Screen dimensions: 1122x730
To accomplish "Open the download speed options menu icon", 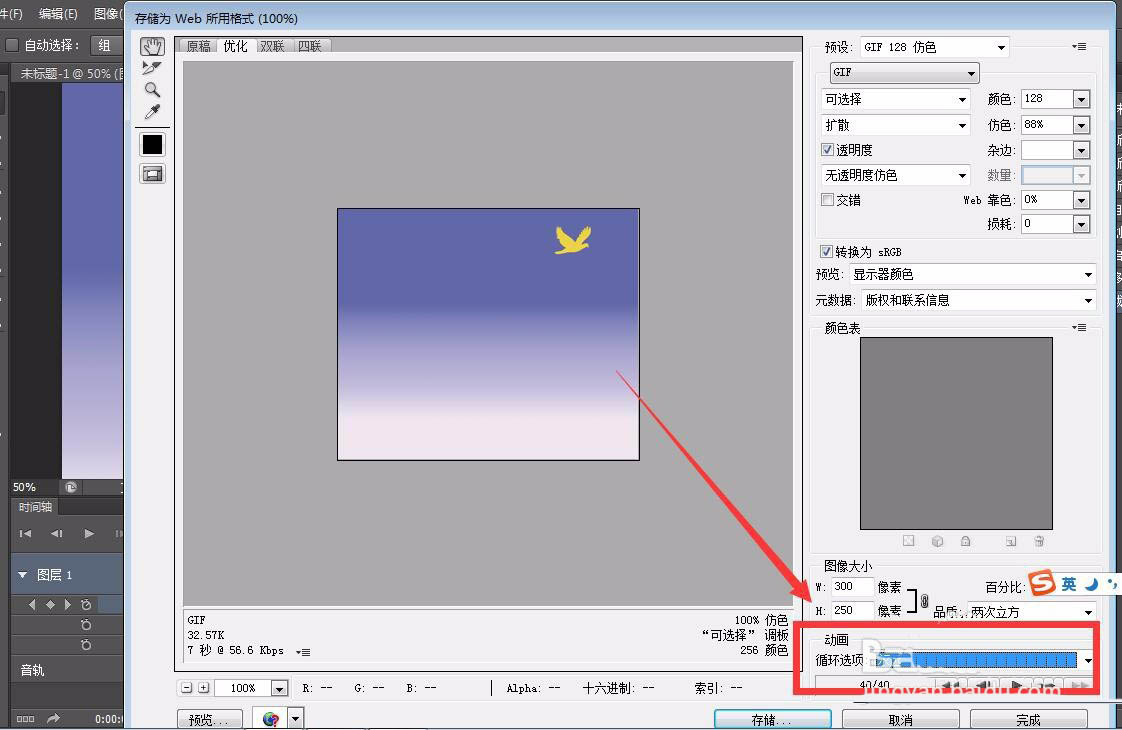I will (x=303, y=652).
